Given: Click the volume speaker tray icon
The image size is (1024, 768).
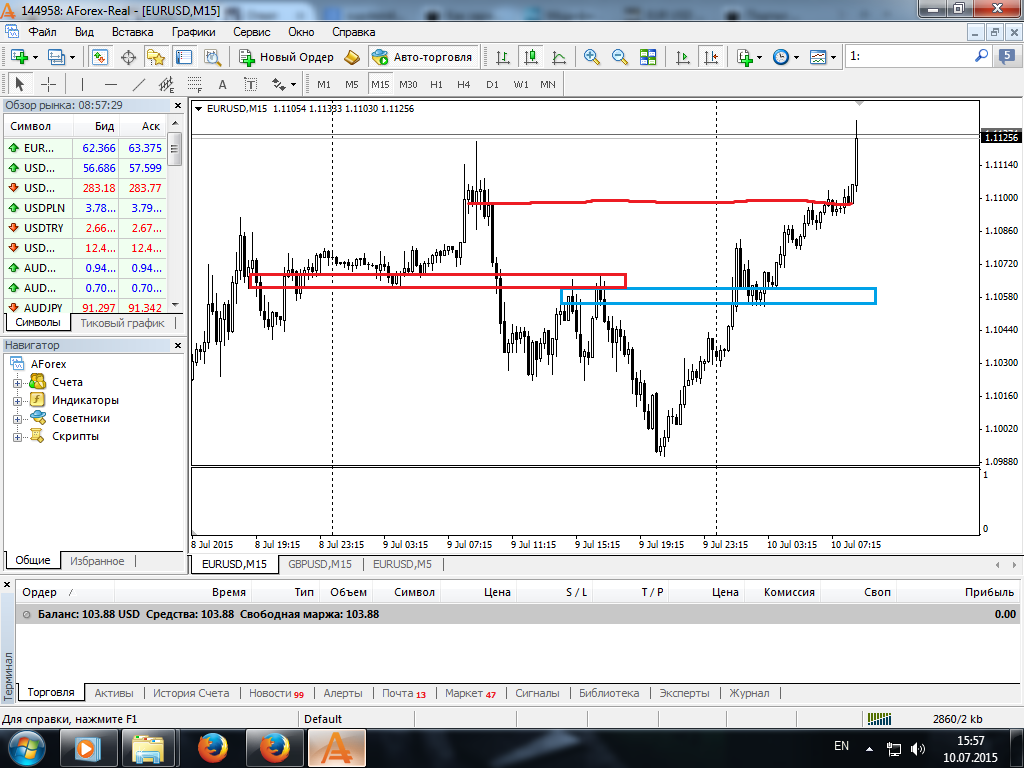Looking at the screenshot, I should (x=918, y=749).
